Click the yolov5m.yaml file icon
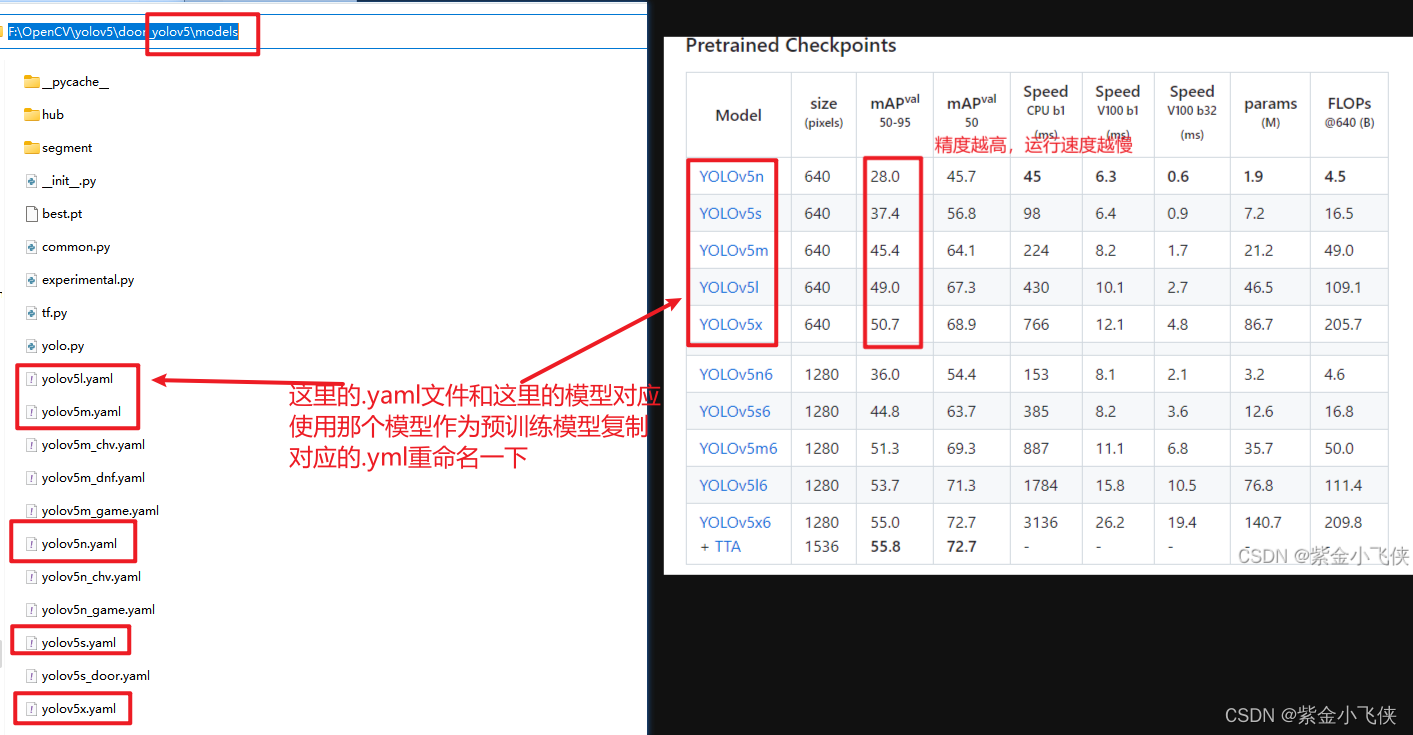The image size is (1413, 735). click(31, 412)
